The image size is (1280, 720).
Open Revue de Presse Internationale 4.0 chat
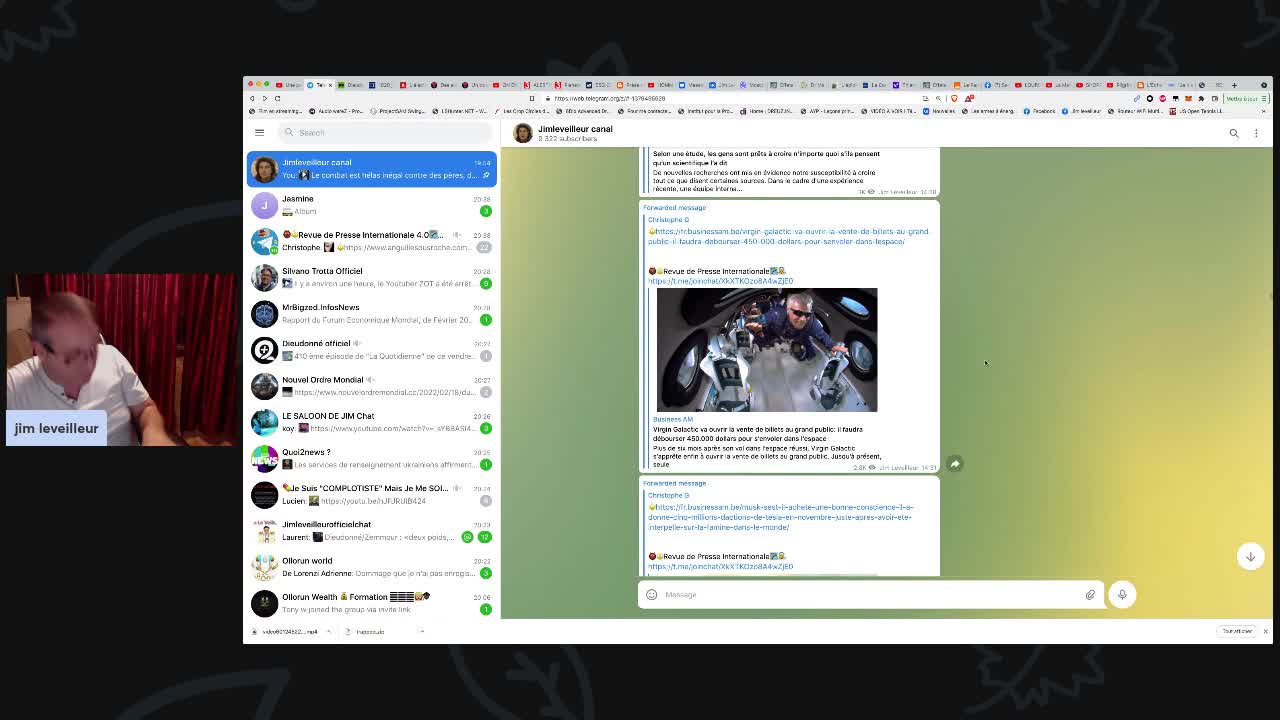[371, 241]
